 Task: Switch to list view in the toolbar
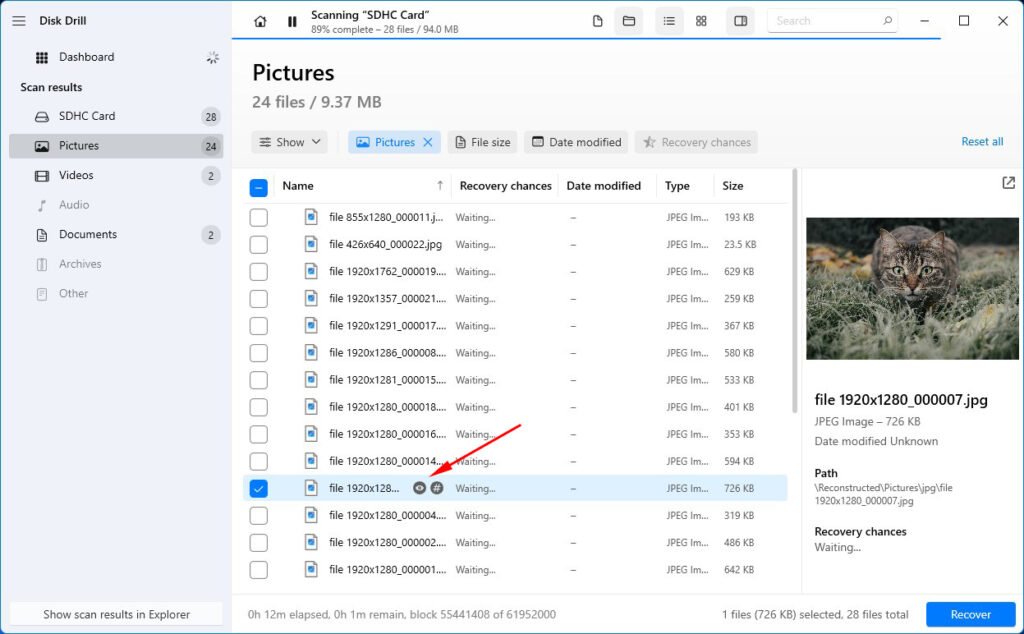click(x=669, y=20)
